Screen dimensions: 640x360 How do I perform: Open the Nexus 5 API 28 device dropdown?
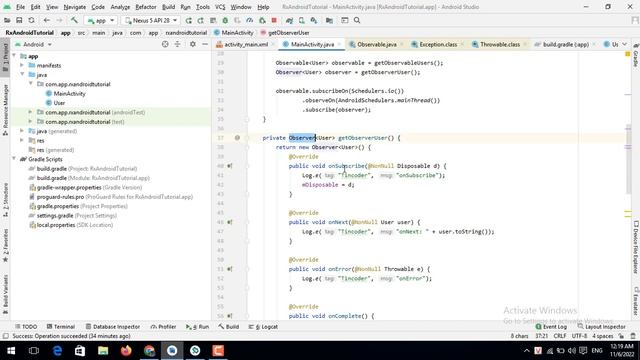click(151, 20)
